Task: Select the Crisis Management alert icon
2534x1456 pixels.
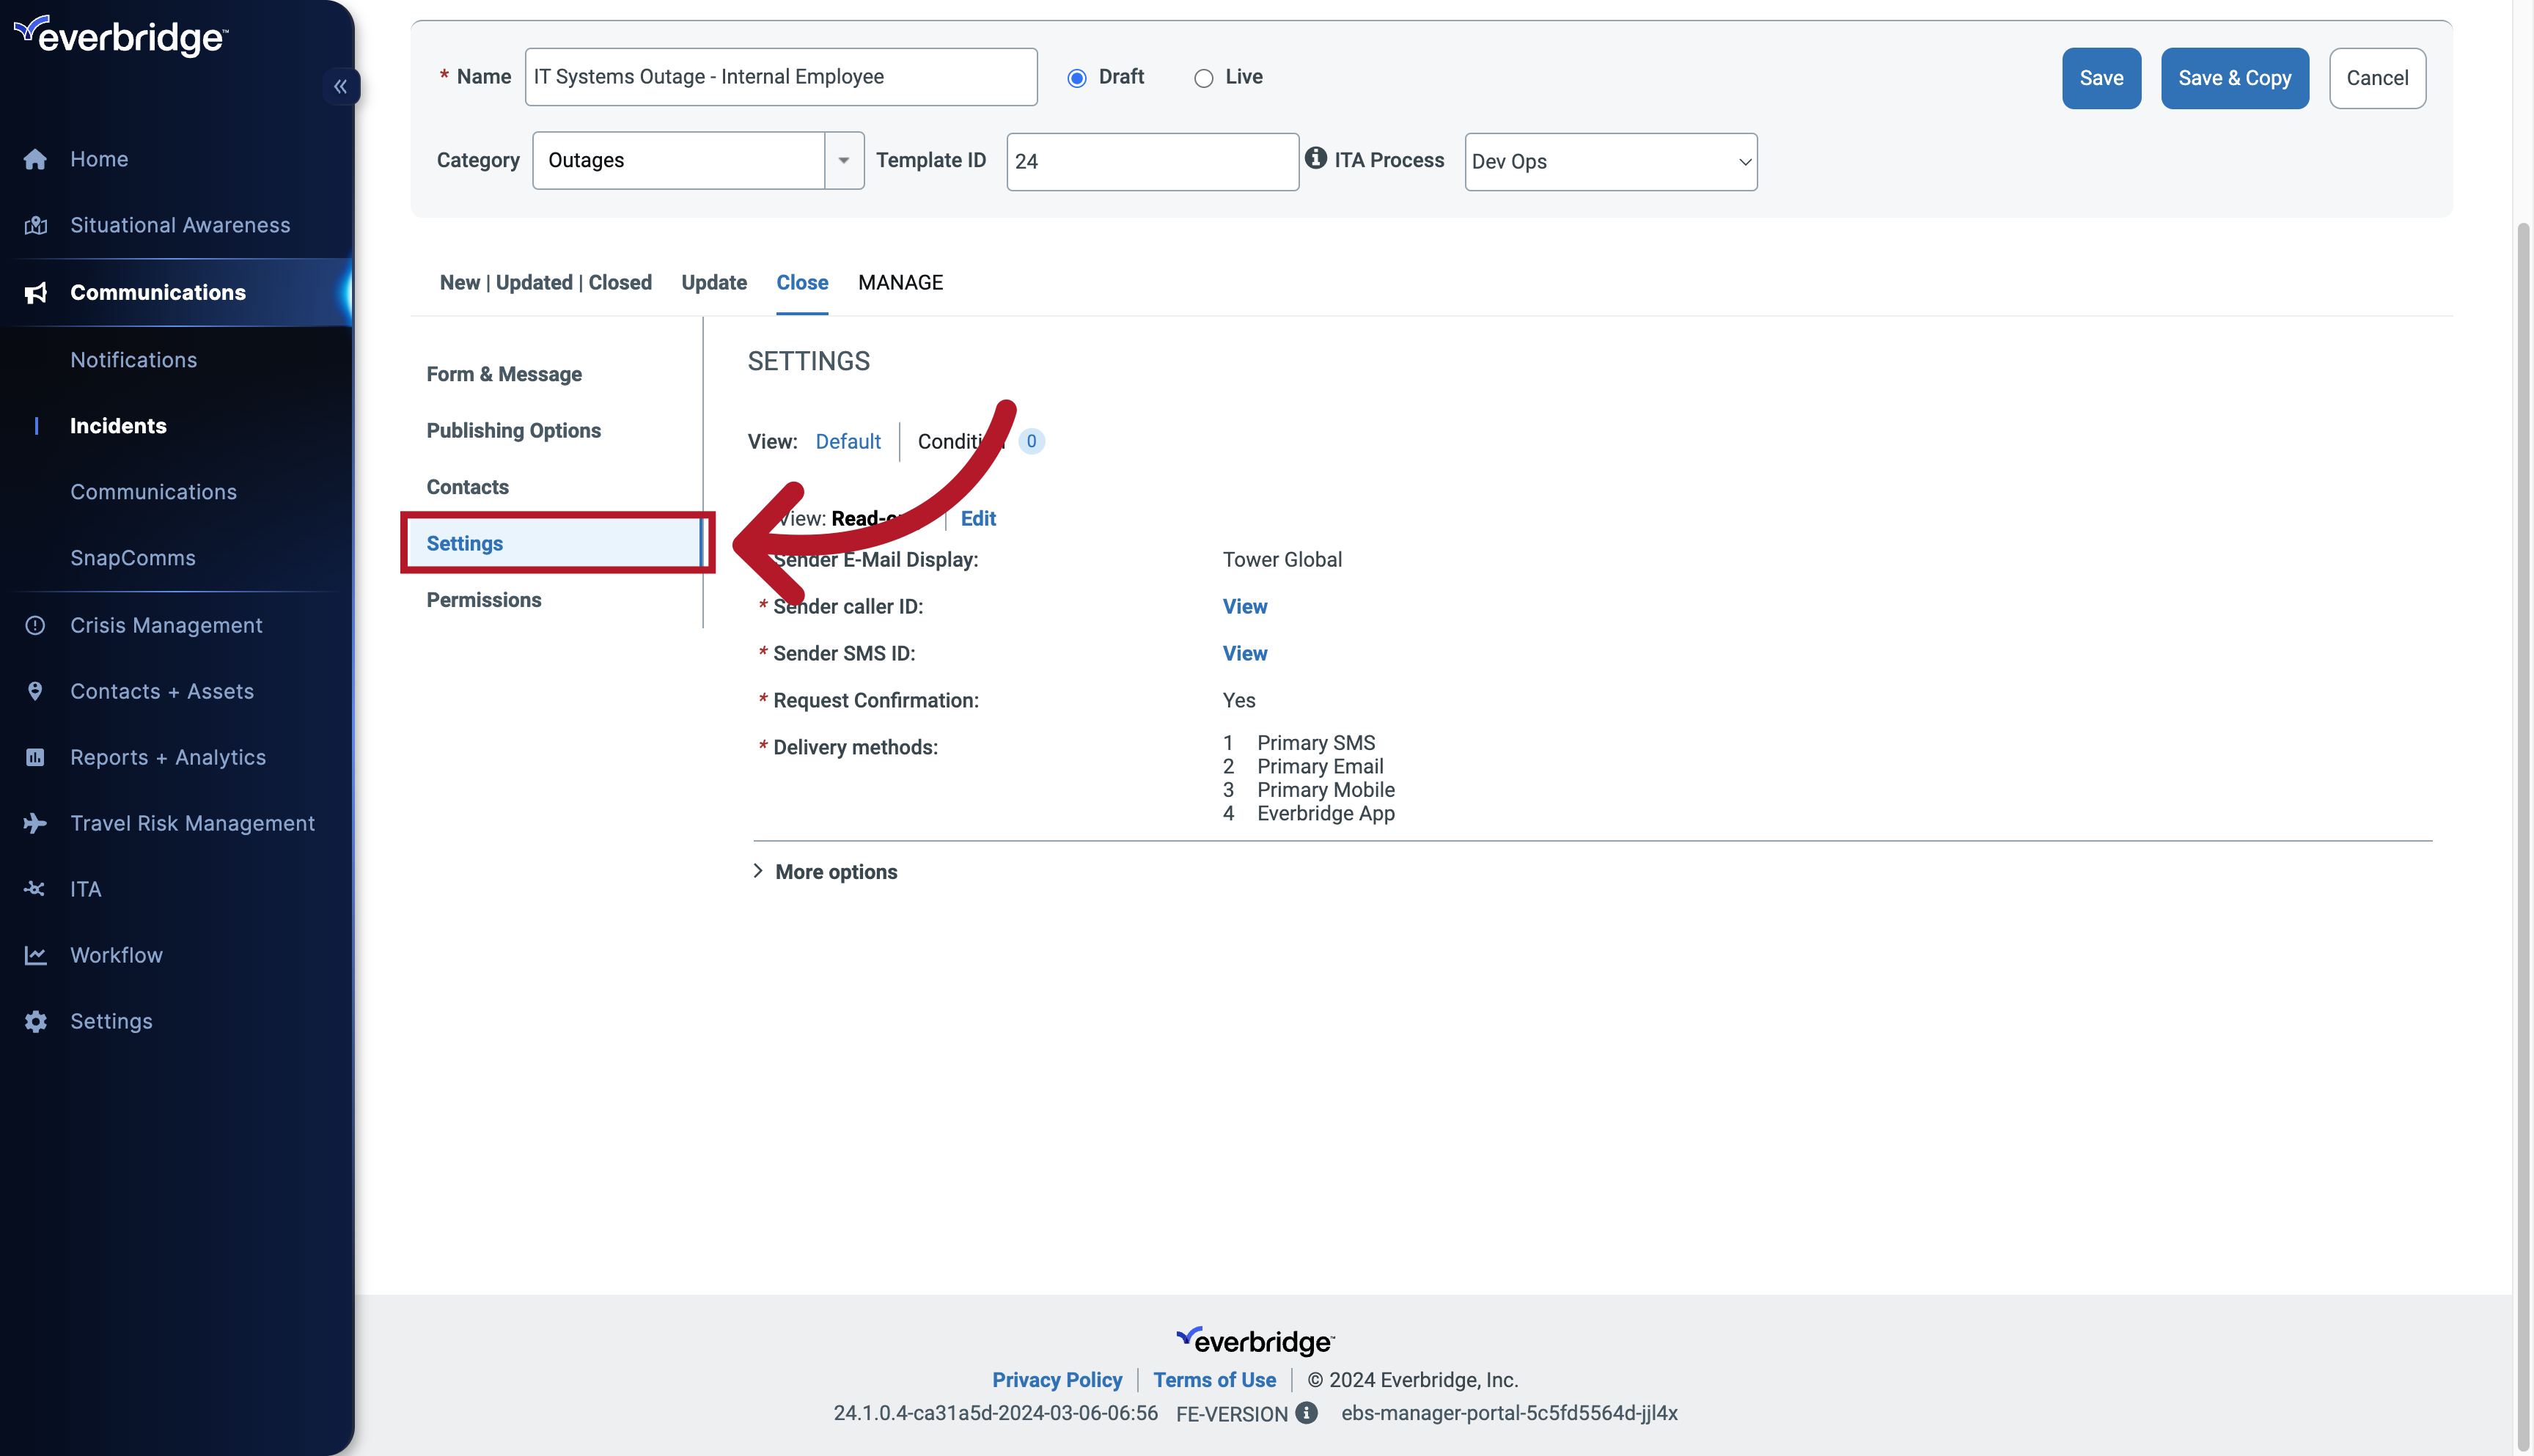Action: [x=35, y=624]
